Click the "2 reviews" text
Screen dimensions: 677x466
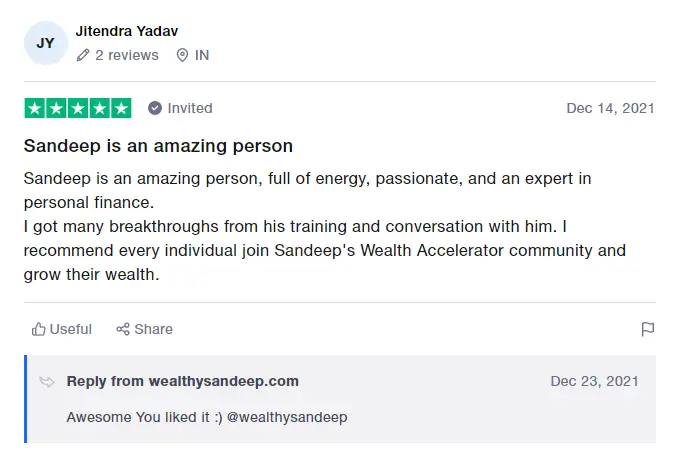[x=127, y=56]
